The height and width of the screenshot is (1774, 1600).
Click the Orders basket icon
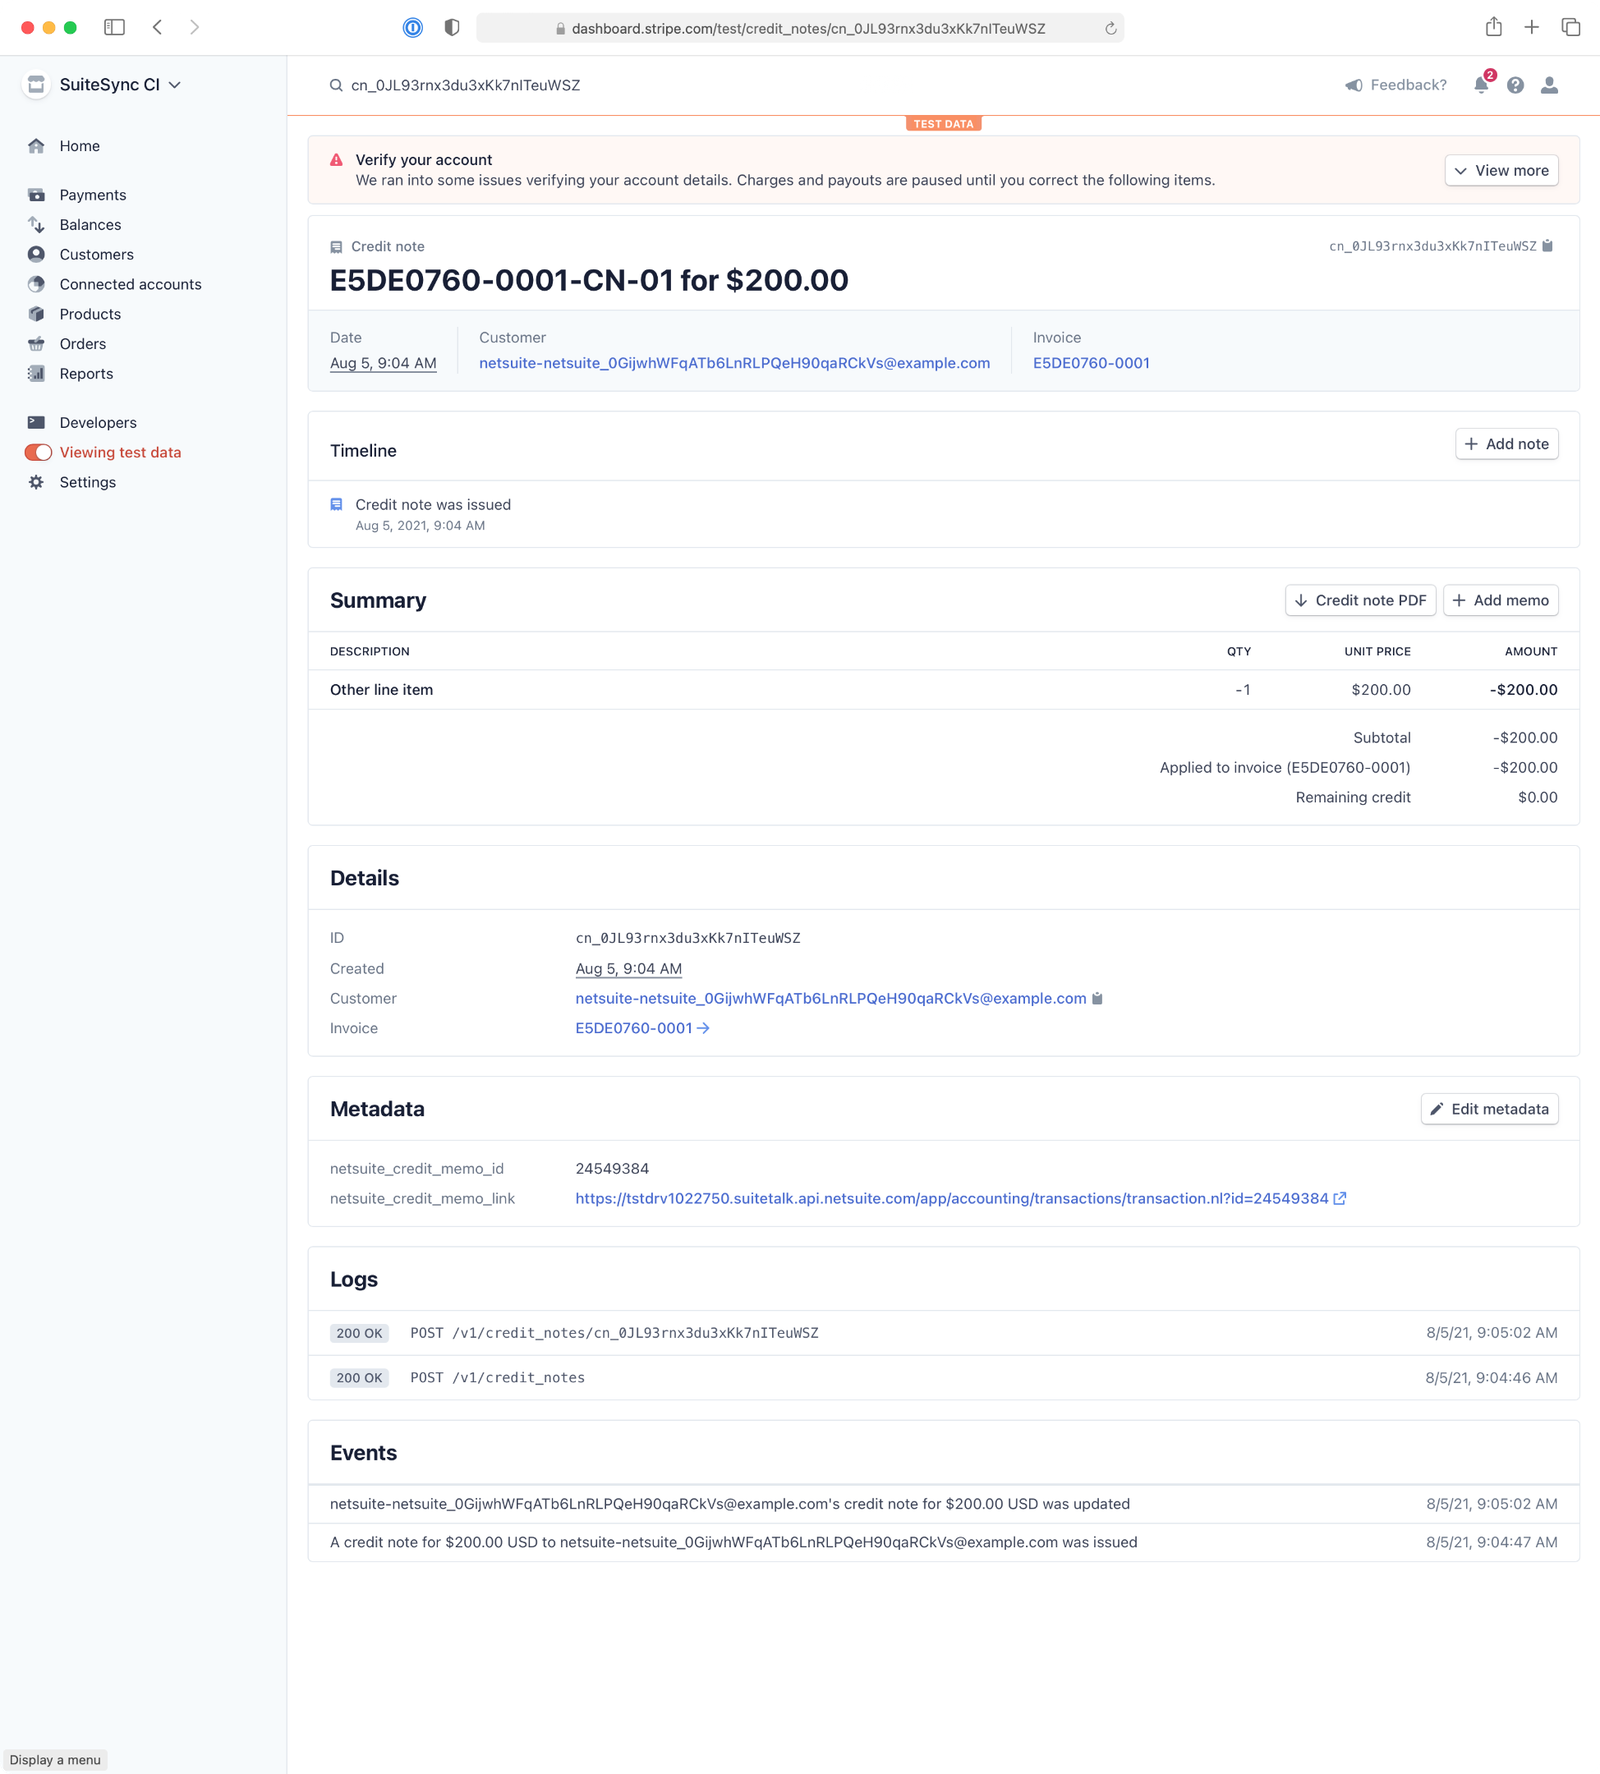36,344
